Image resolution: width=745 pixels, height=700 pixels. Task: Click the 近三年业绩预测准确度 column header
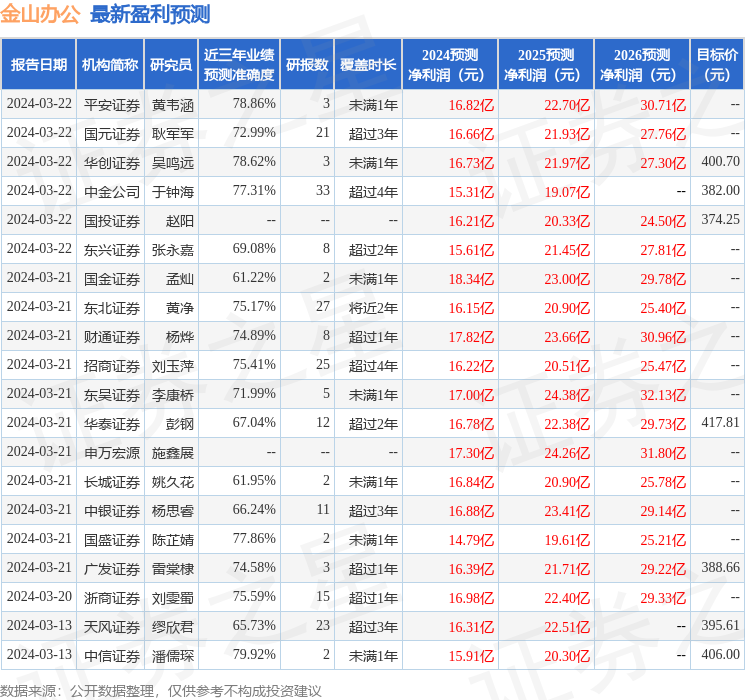(x=239, y=65)
